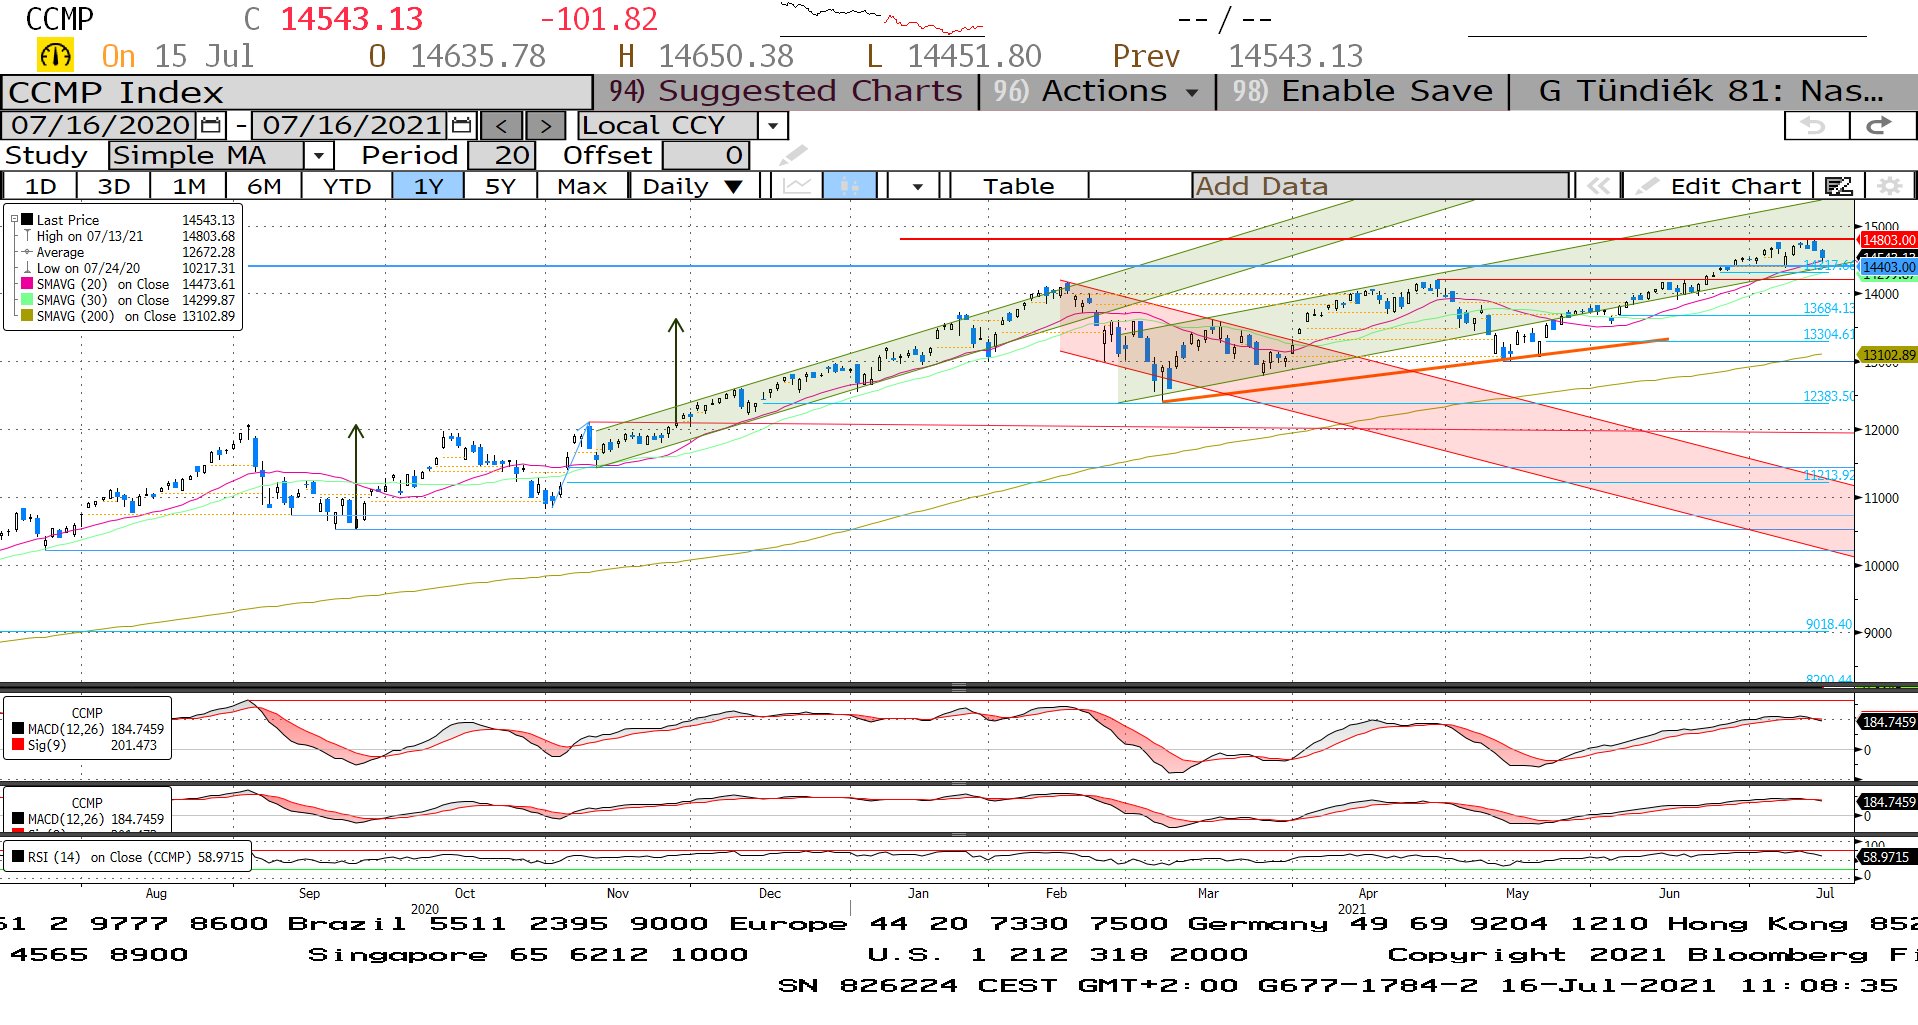
Task: Open chart settings gear icon
Action: tap(1889, 186)
